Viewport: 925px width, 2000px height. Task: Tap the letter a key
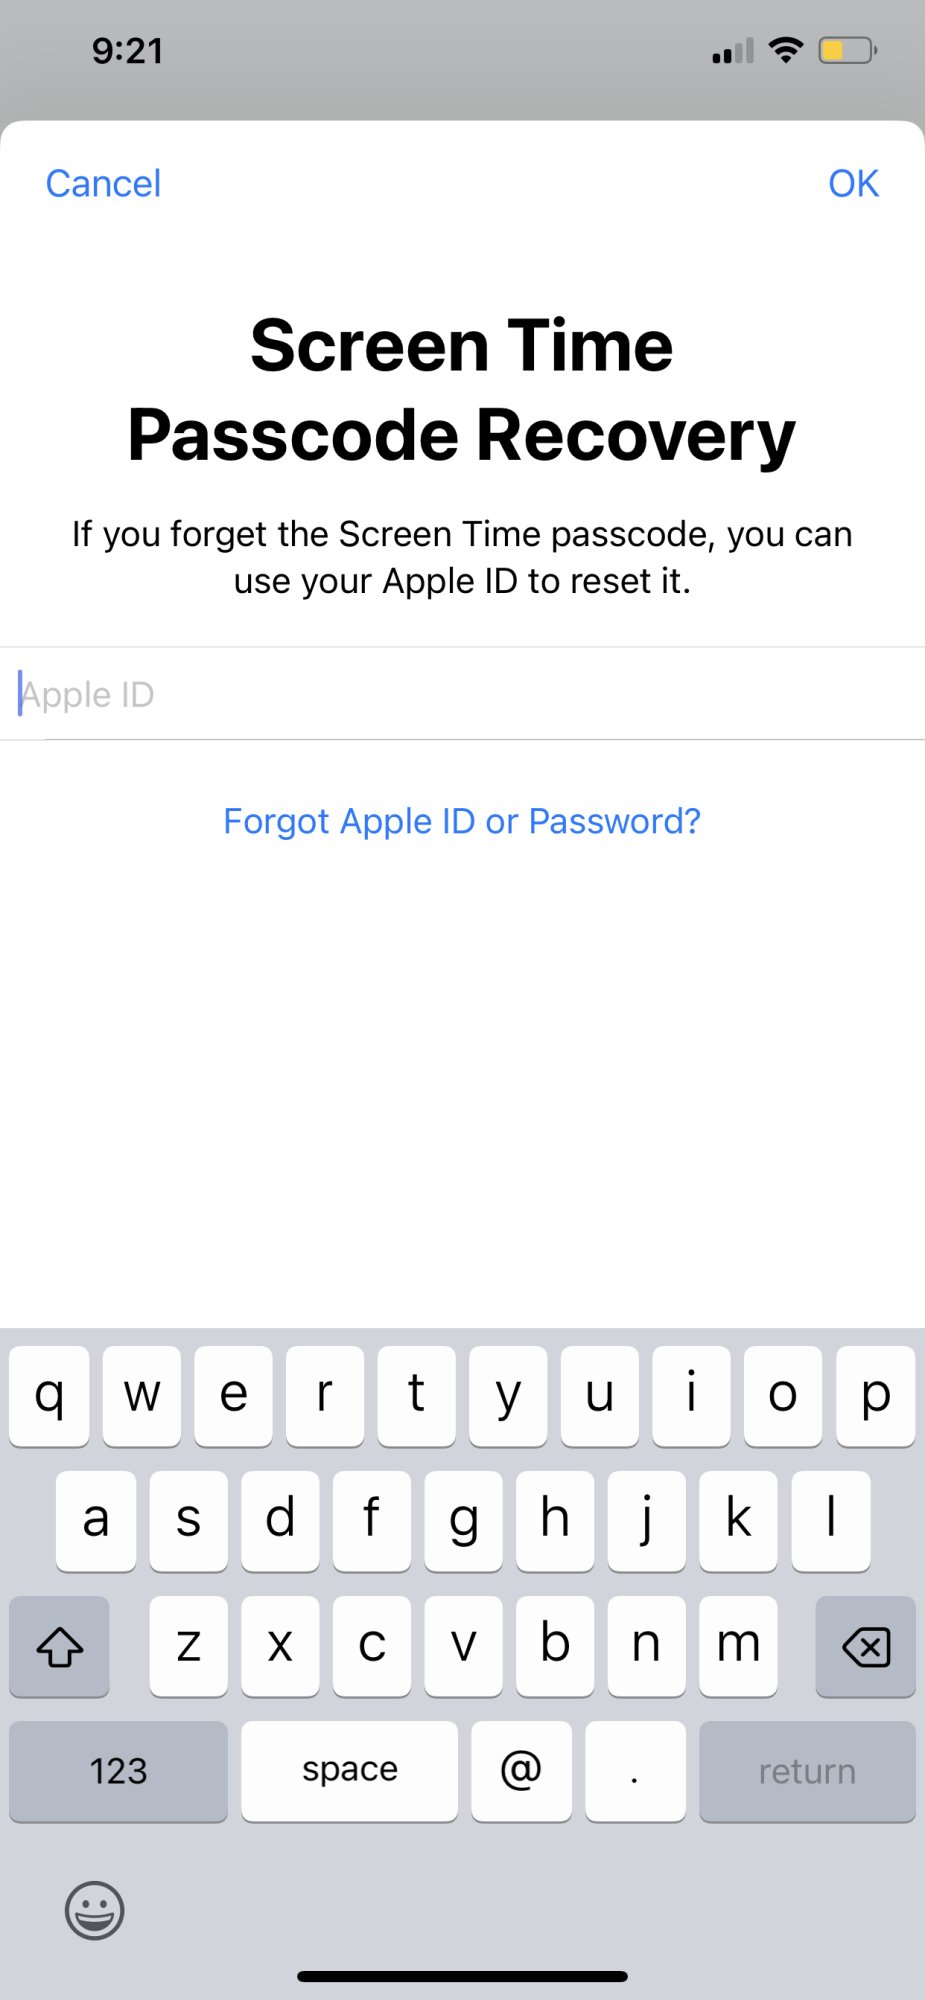click(95, 1521)
